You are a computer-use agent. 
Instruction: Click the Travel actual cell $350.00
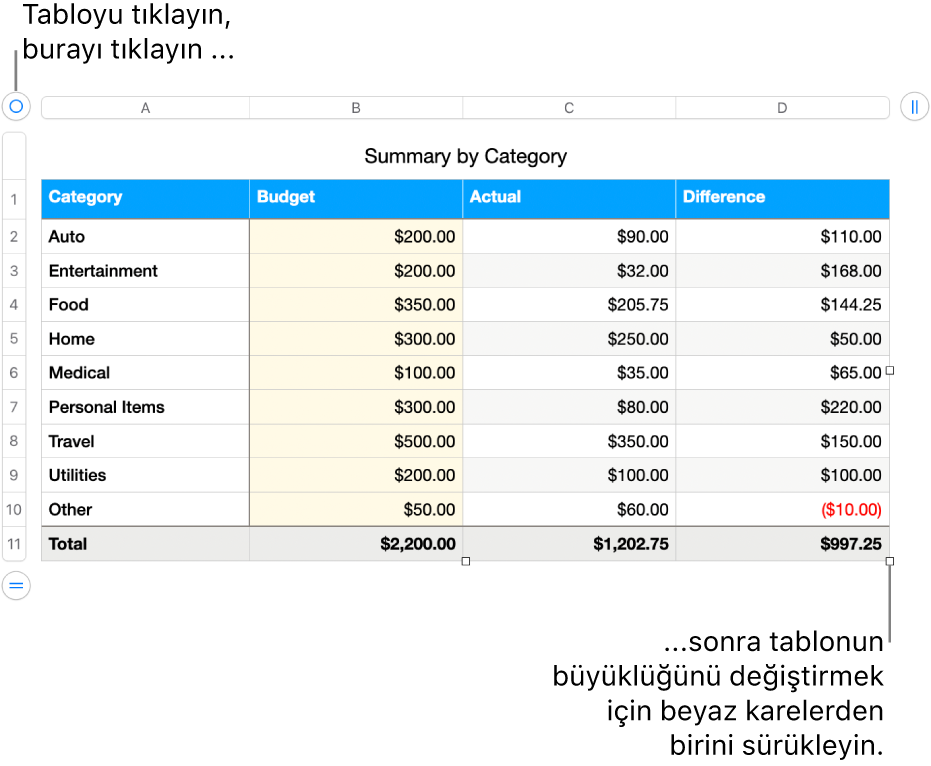point(638,441)
